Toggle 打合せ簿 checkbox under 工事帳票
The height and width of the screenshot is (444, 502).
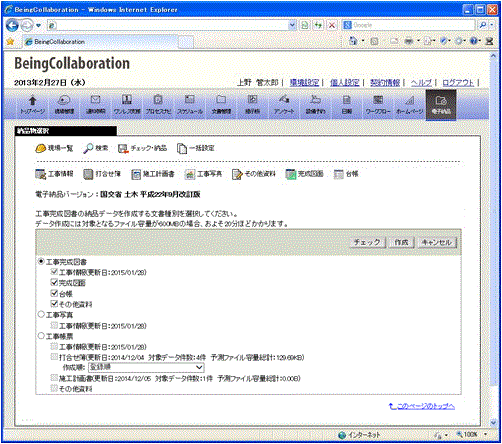click(x=54, y=357)
